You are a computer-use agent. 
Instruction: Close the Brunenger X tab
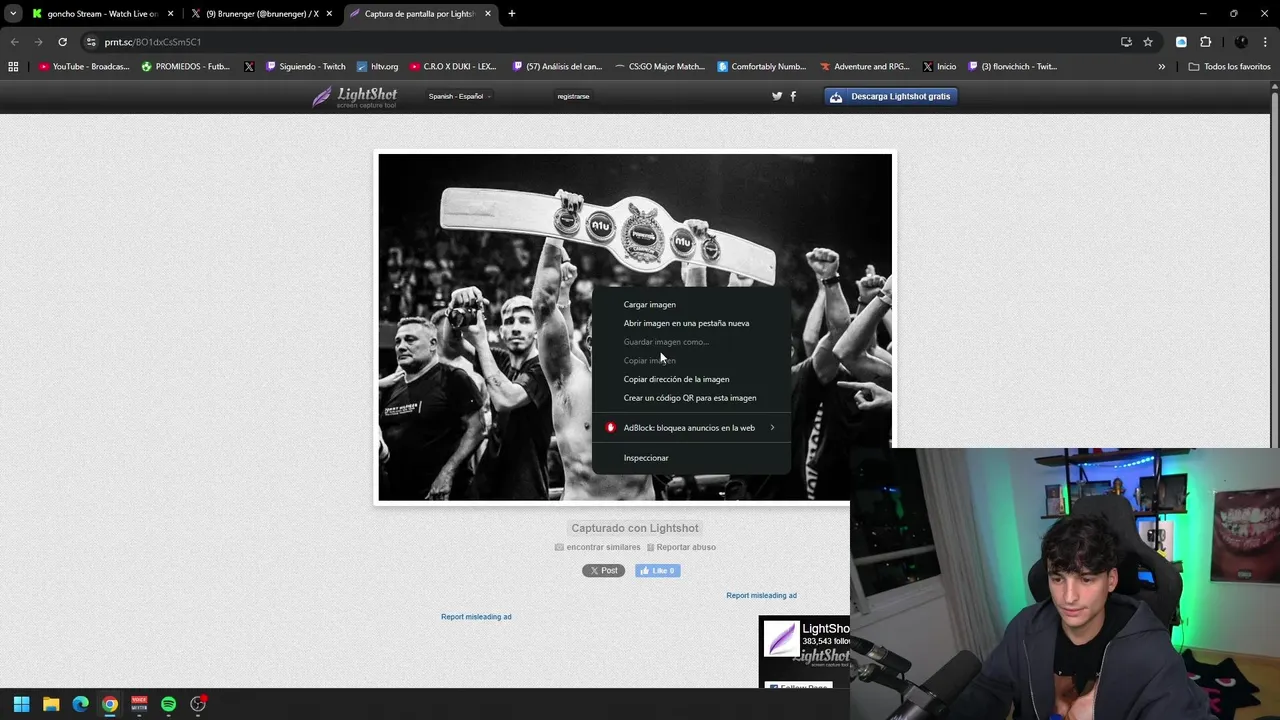coord(329,14)
